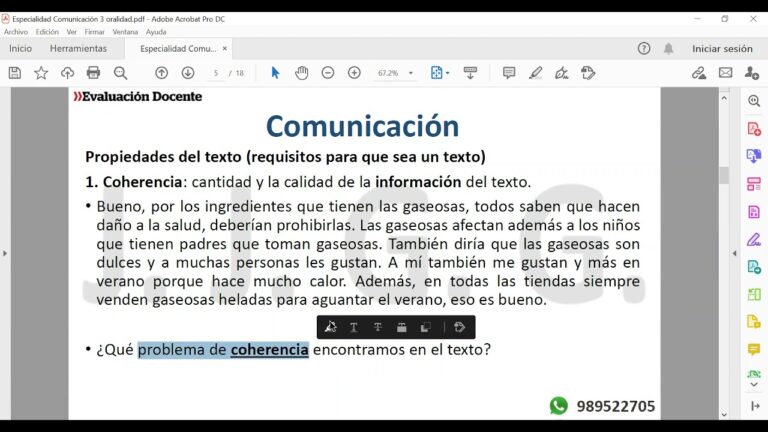Switch to the Inicio tab
This screenshot has width=768, height=432.
point(20,48)
